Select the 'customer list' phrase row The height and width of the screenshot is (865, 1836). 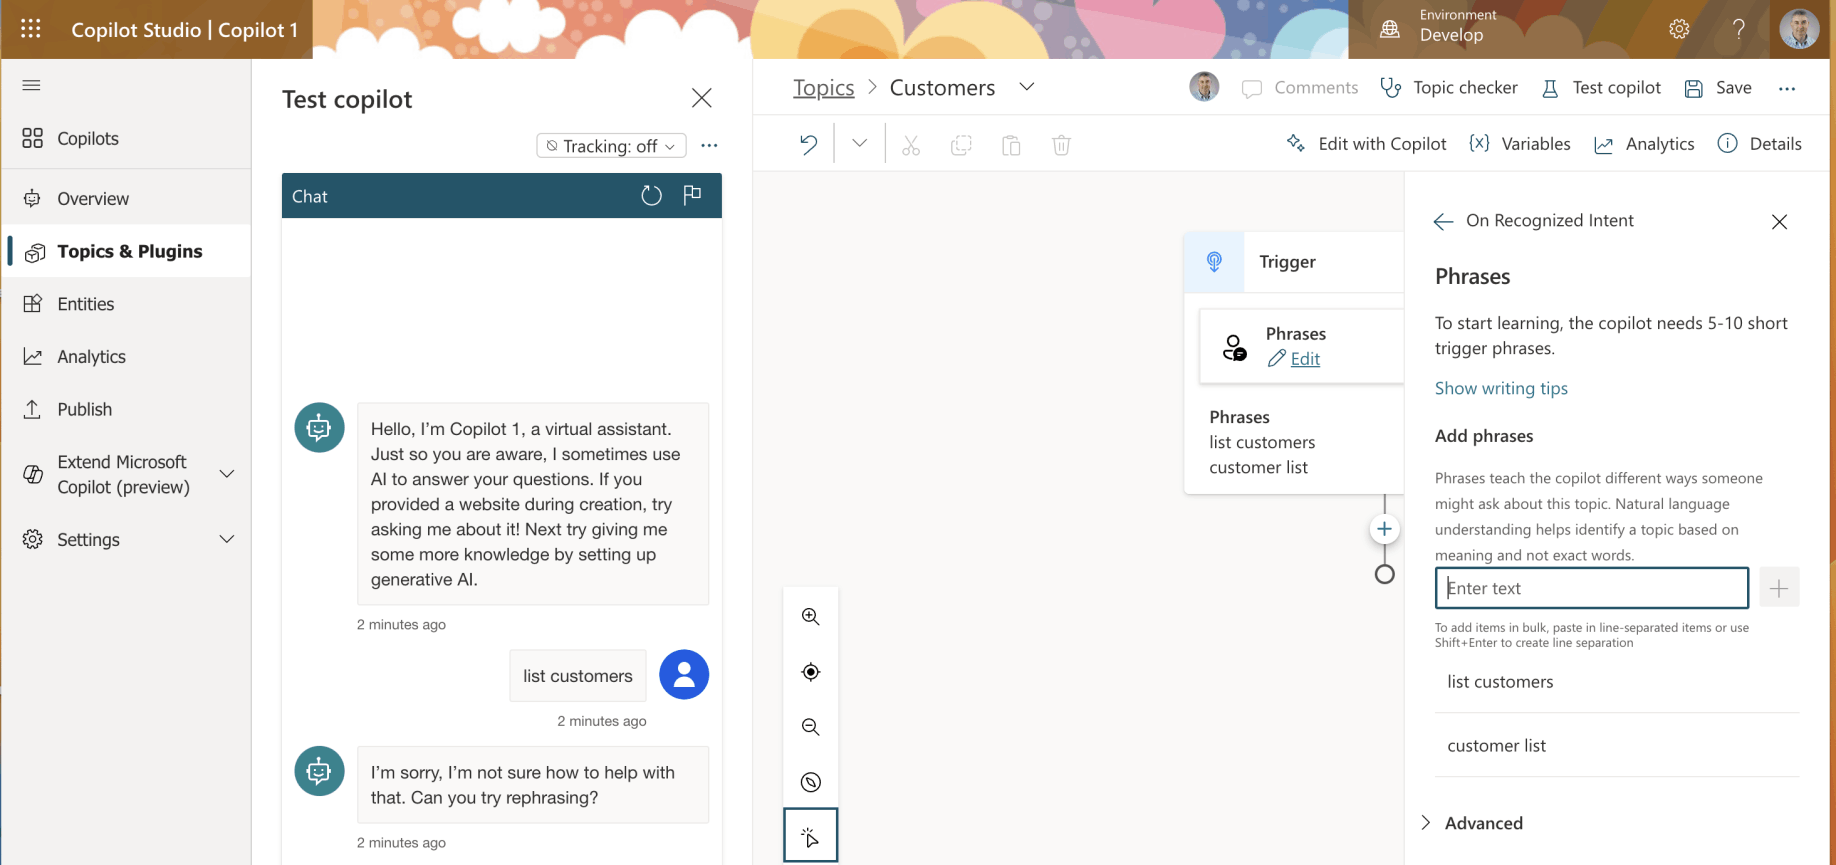(x=1617, y=746)
